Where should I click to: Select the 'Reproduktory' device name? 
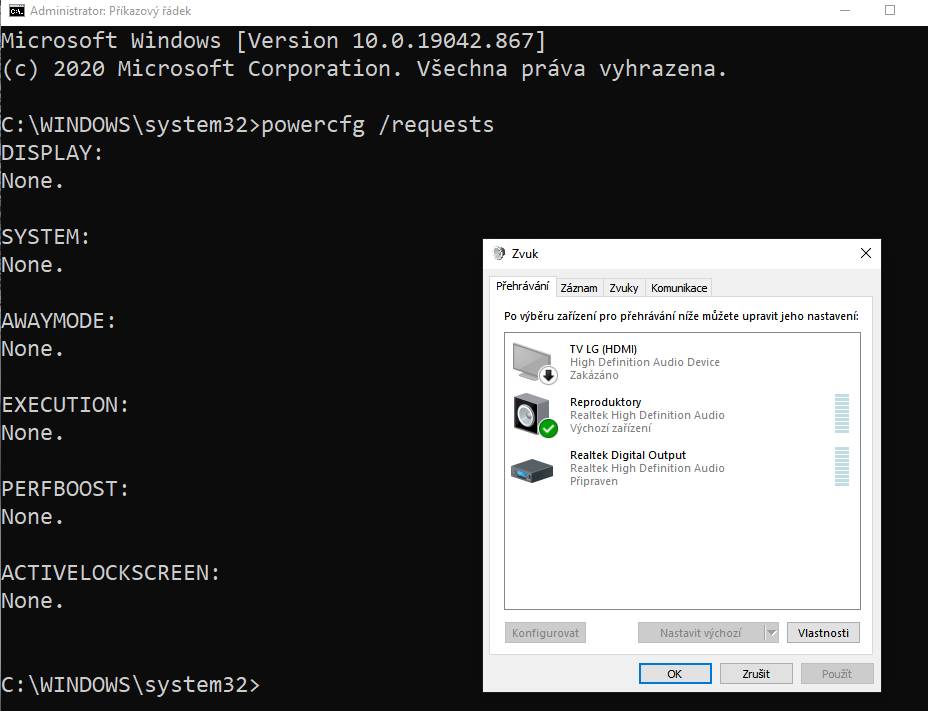point(605,402)
